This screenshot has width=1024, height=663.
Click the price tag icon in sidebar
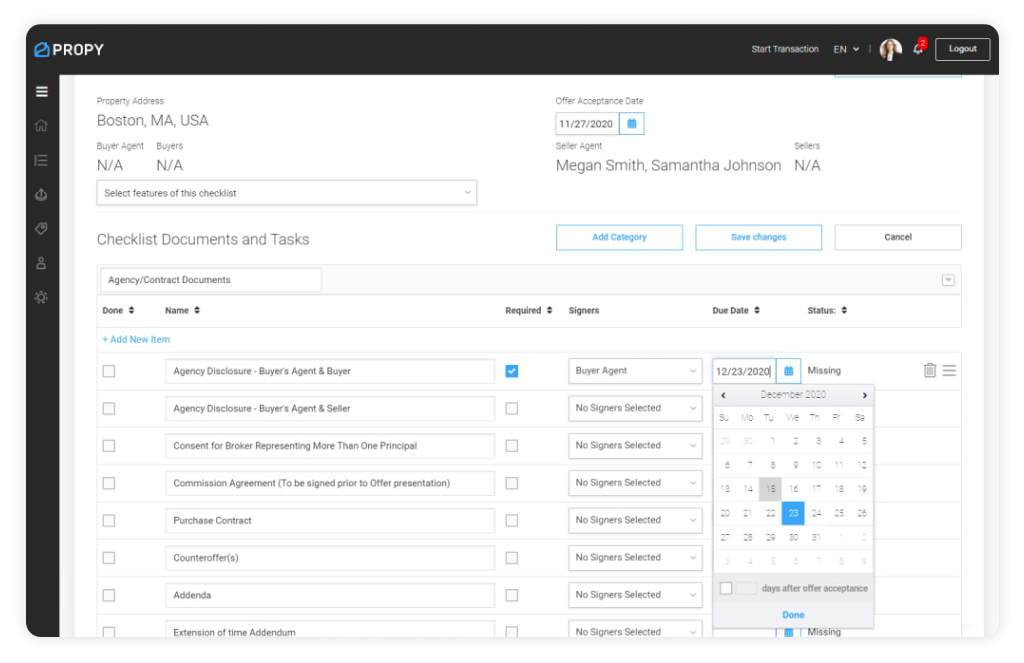tap(41, 229)
